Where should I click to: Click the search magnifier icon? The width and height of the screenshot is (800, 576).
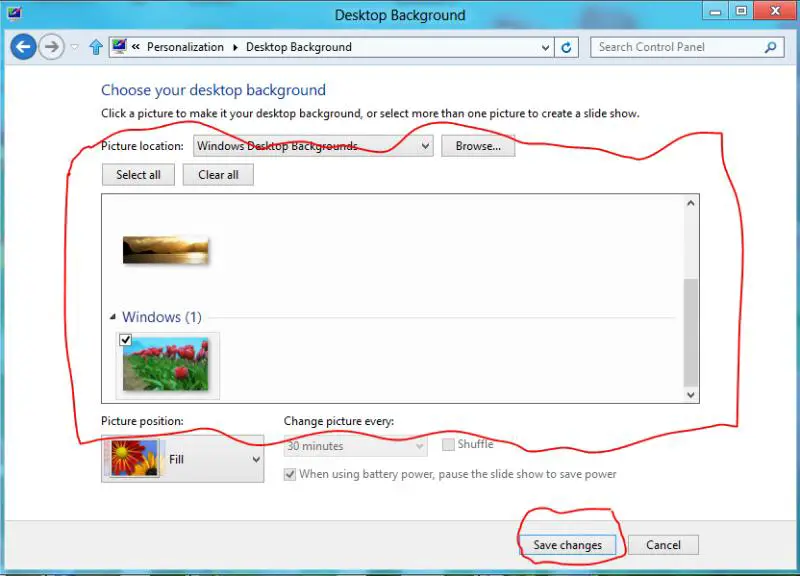[x=770, y=47]
